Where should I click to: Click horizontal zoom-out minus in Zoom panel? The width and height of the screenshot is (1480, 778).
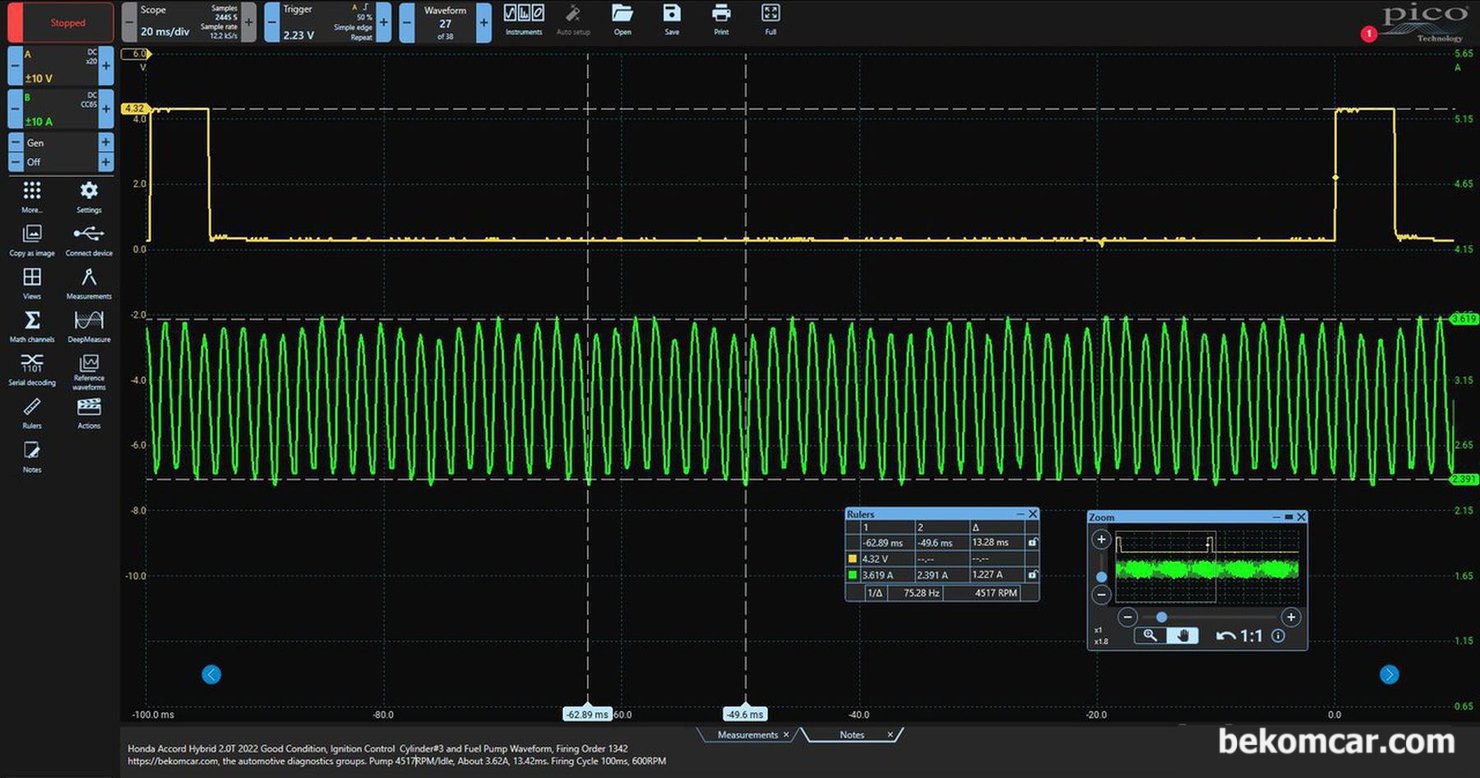point(1127,617)
